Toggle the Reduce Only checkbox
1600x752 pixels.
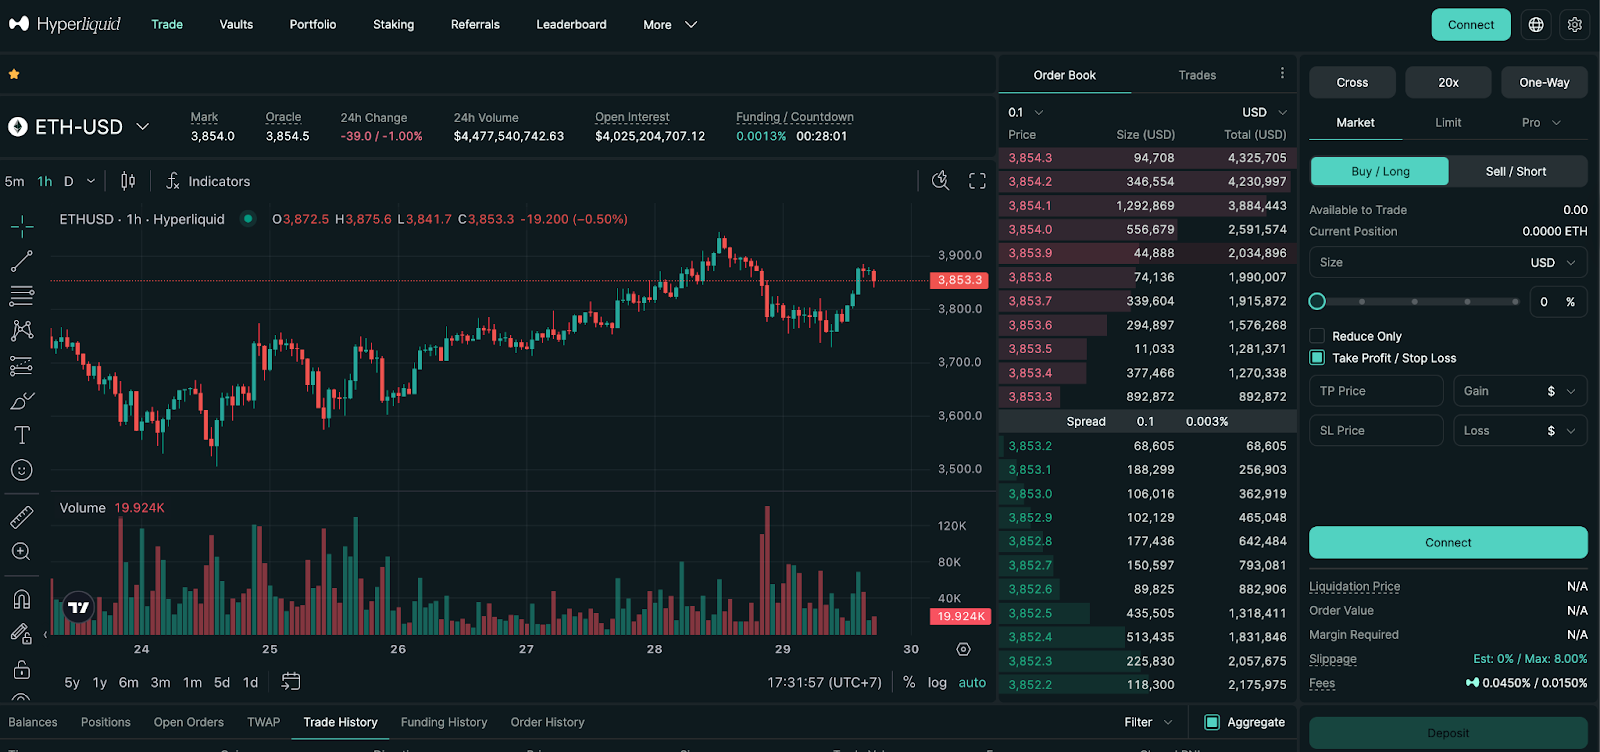(1317, 336)
